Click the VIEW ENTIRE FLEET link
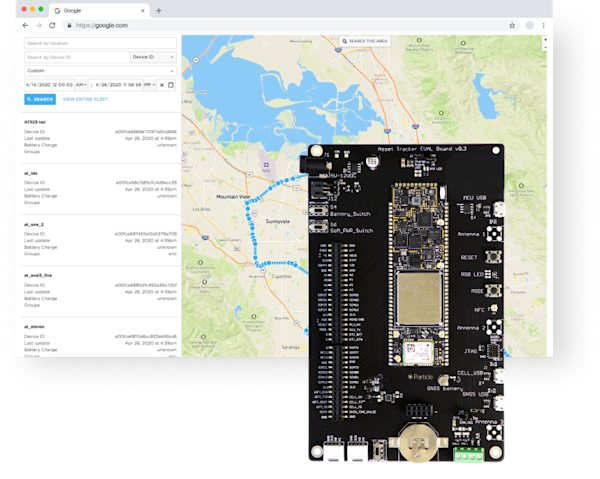600x479 pixels. (85, 99)
